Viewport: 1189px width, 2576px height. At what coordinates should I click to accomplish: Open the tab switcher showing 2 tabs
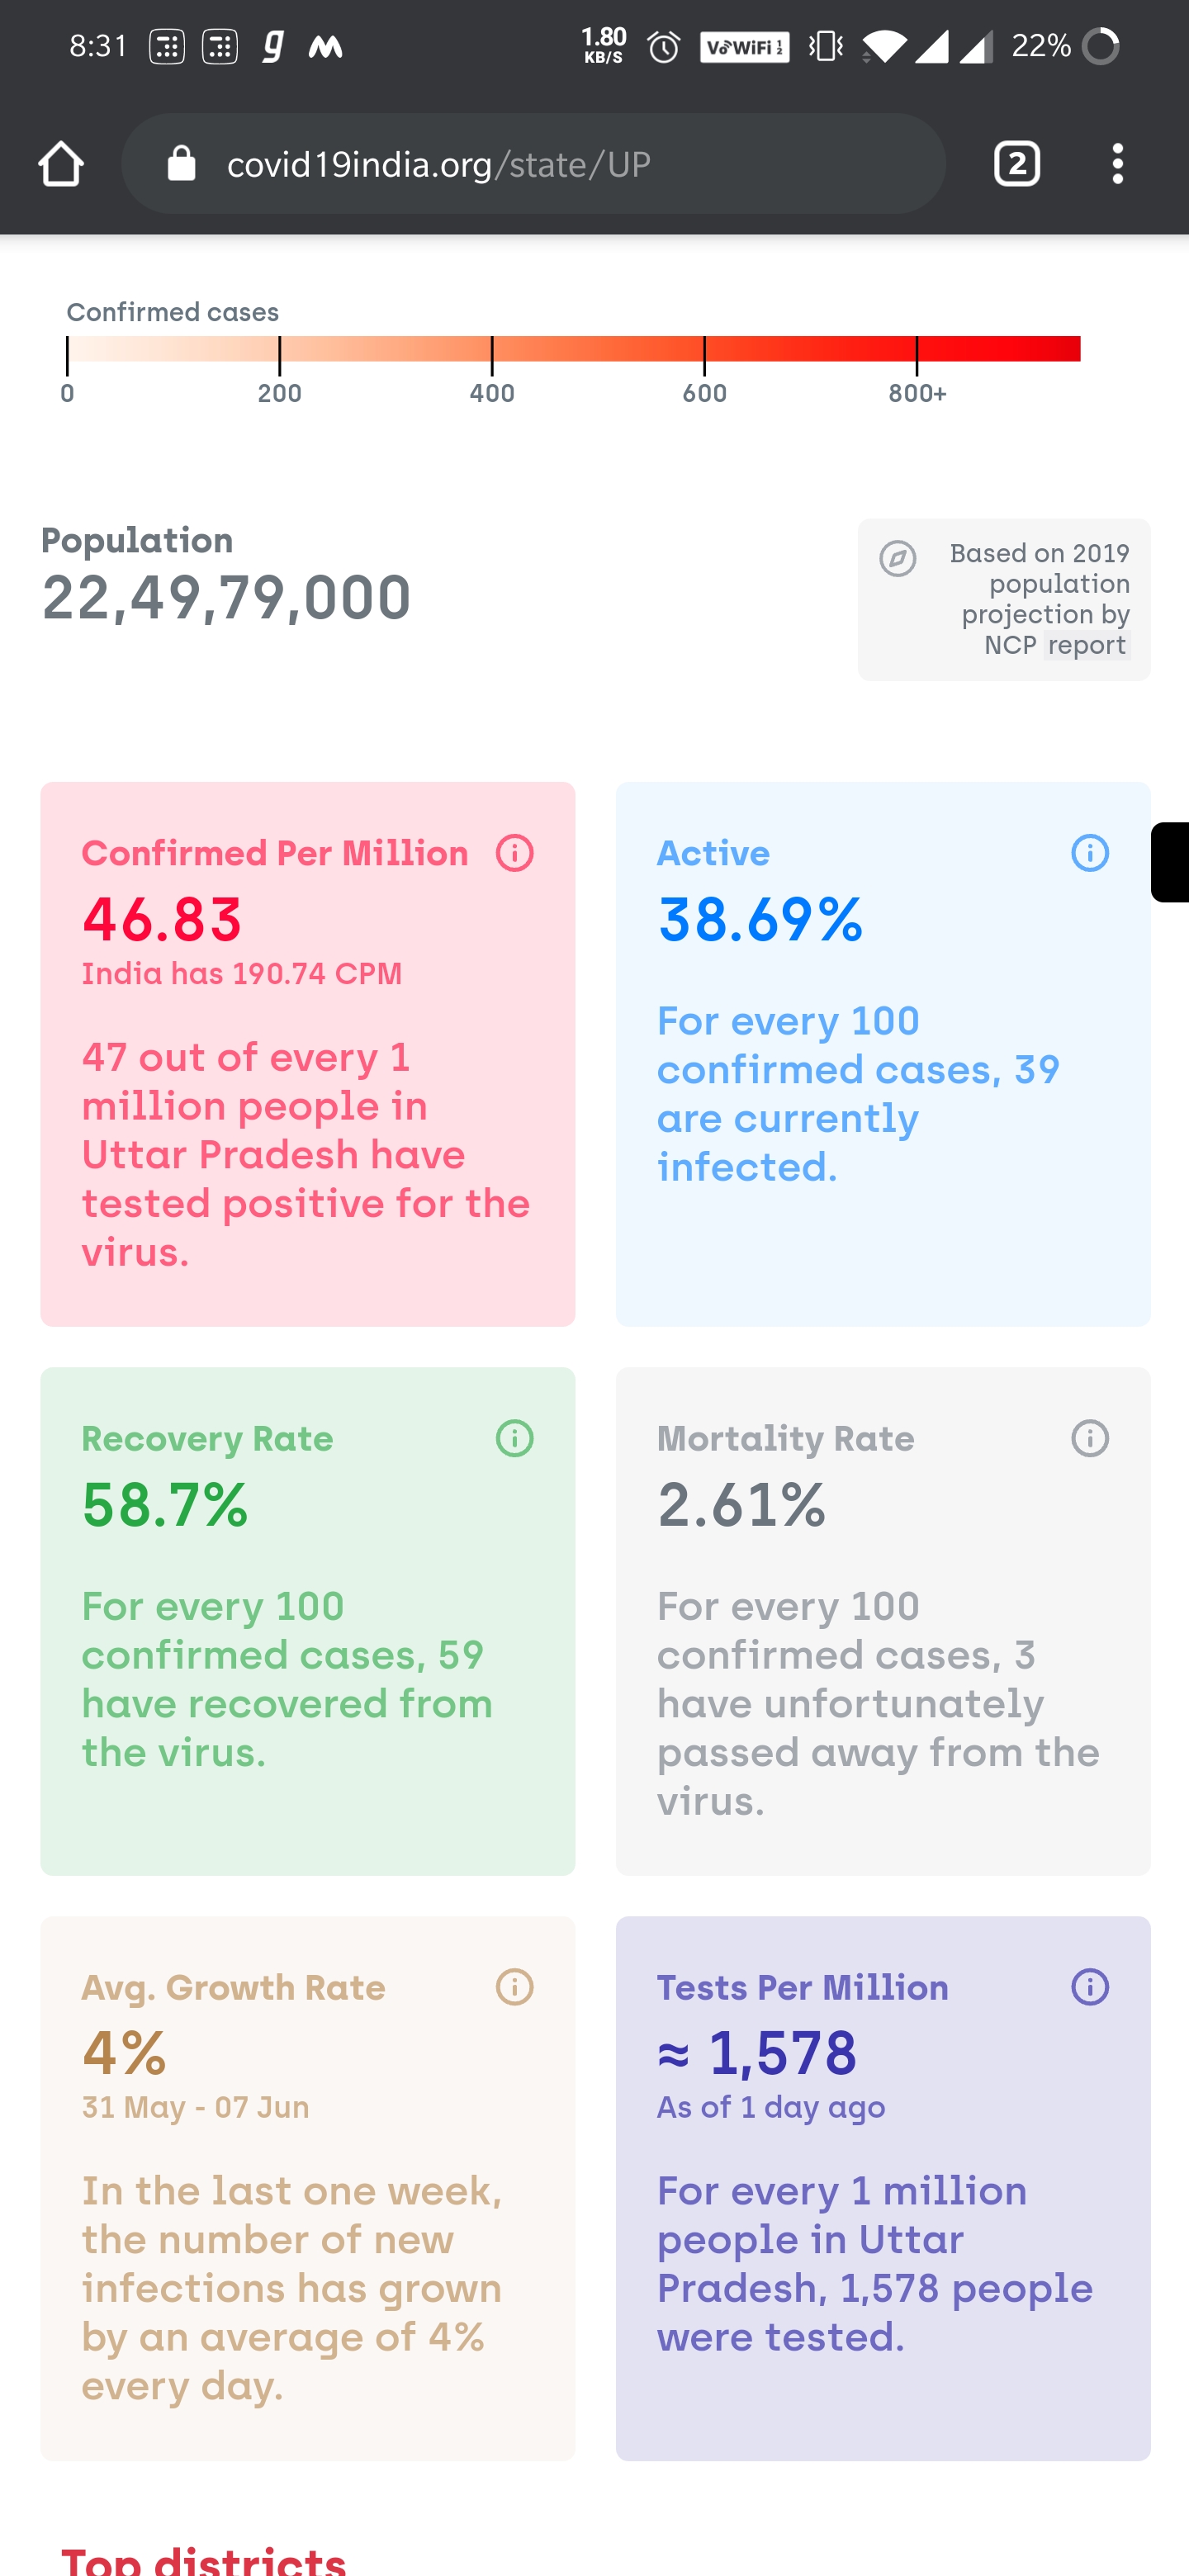pyautogui.click(x=1016, y=163)
